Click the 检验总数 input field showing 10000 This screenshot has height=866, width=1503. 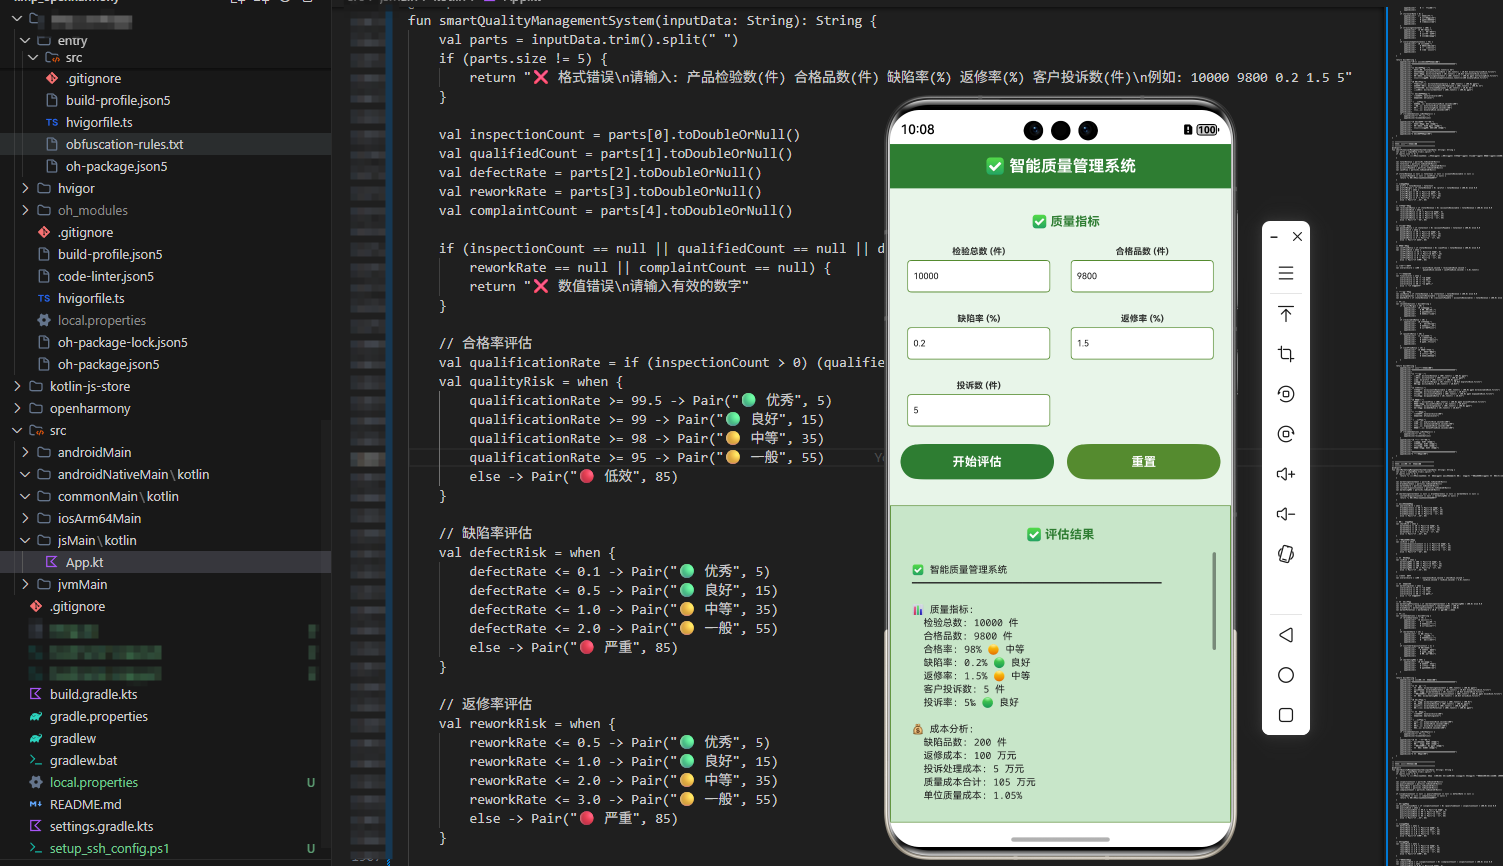(x=978, y=276)
